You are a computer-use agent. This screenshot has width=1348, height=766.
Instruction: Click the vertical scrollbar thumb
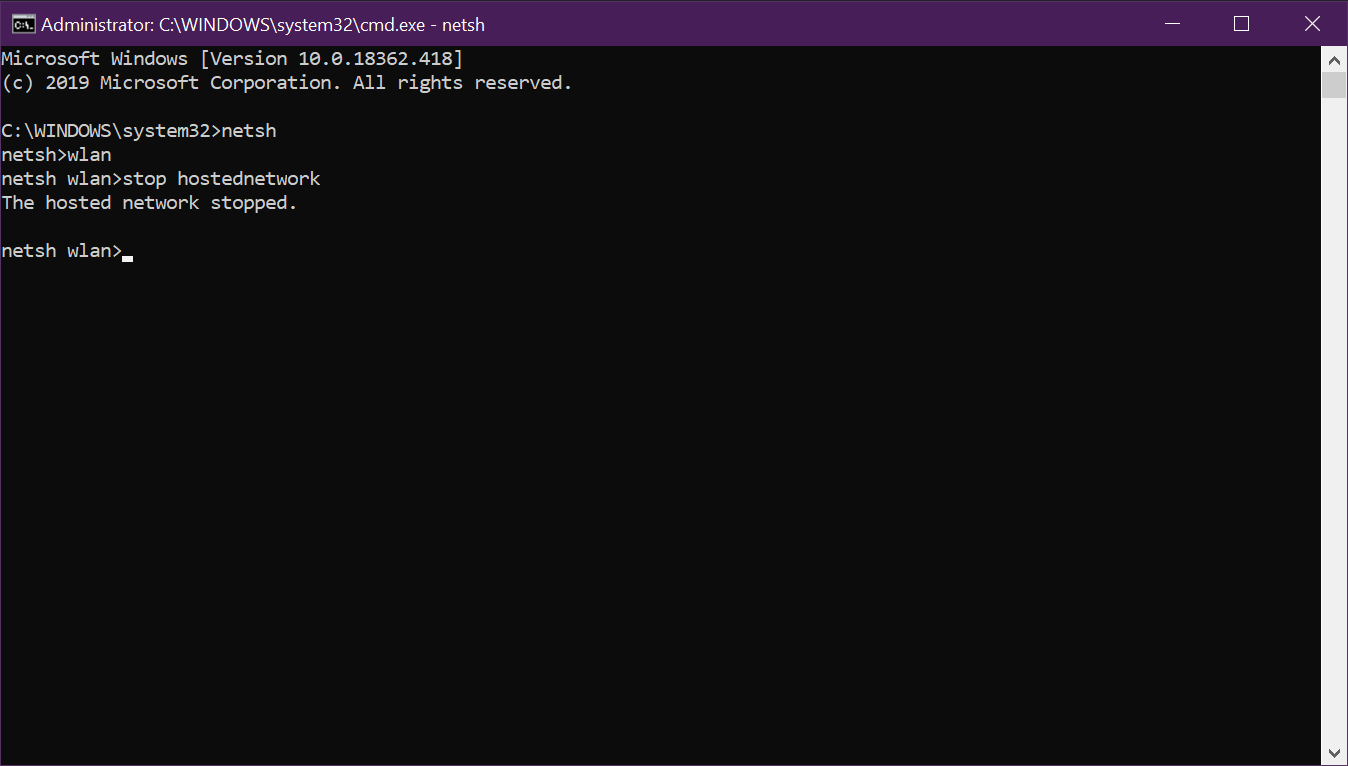coord(1334,85)
